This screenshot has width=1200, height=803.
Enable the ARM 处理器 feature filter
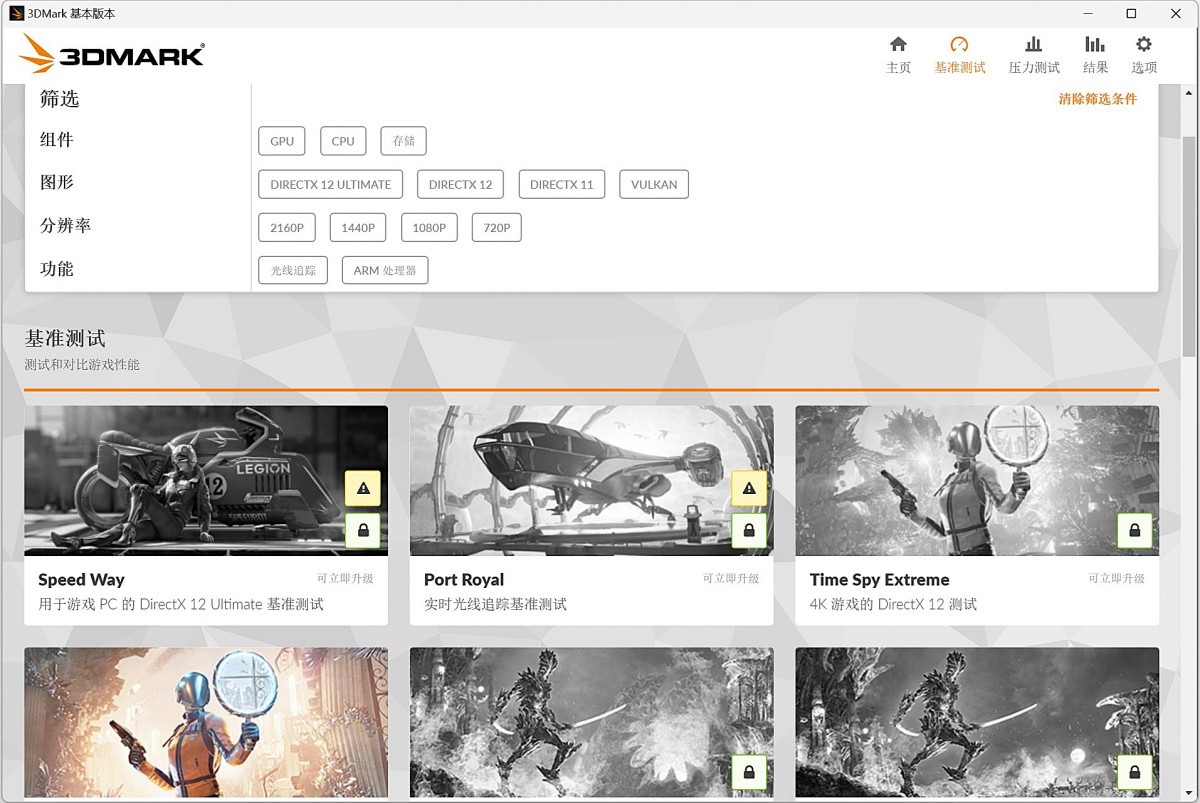(384, 270)
